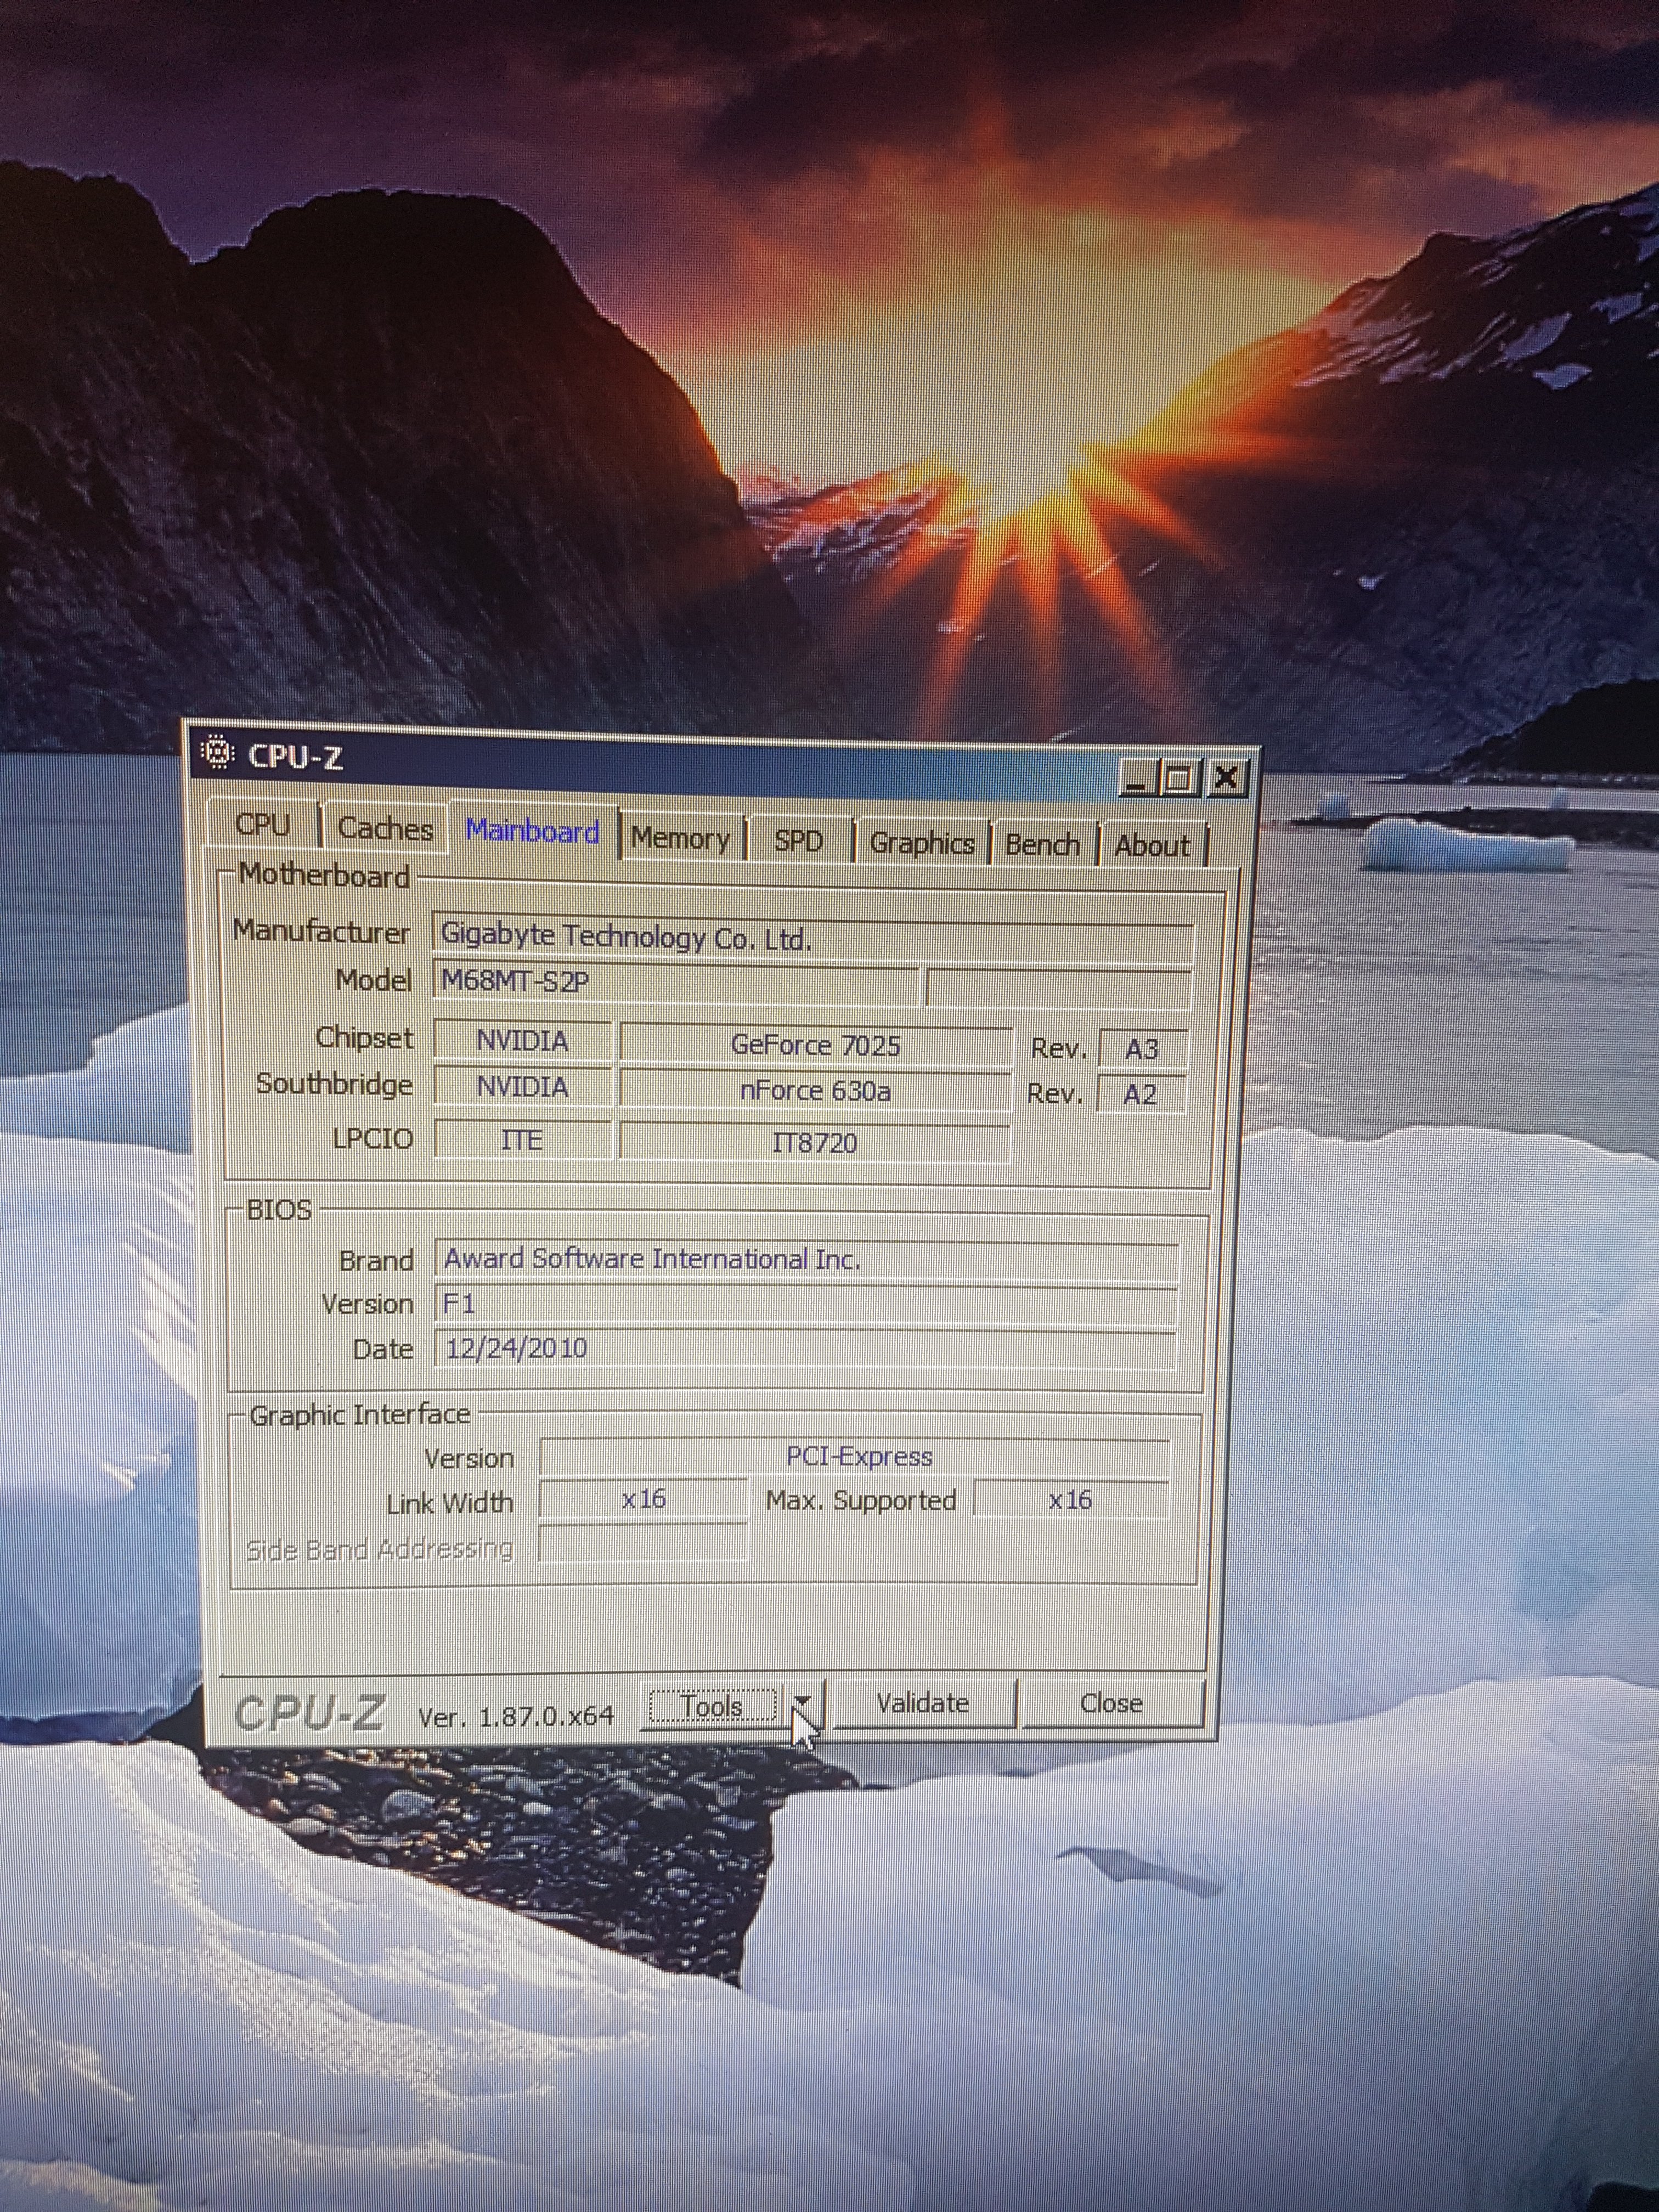Go to the SPD tab
1659x2212 pixels.
point(798,840)
